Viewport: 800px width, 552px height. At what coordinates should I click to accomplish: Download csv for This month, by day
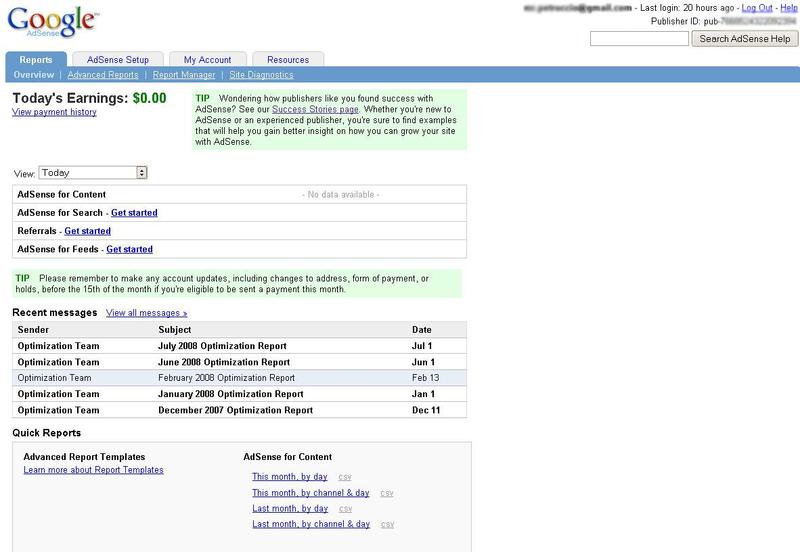(x=345, y=477)
